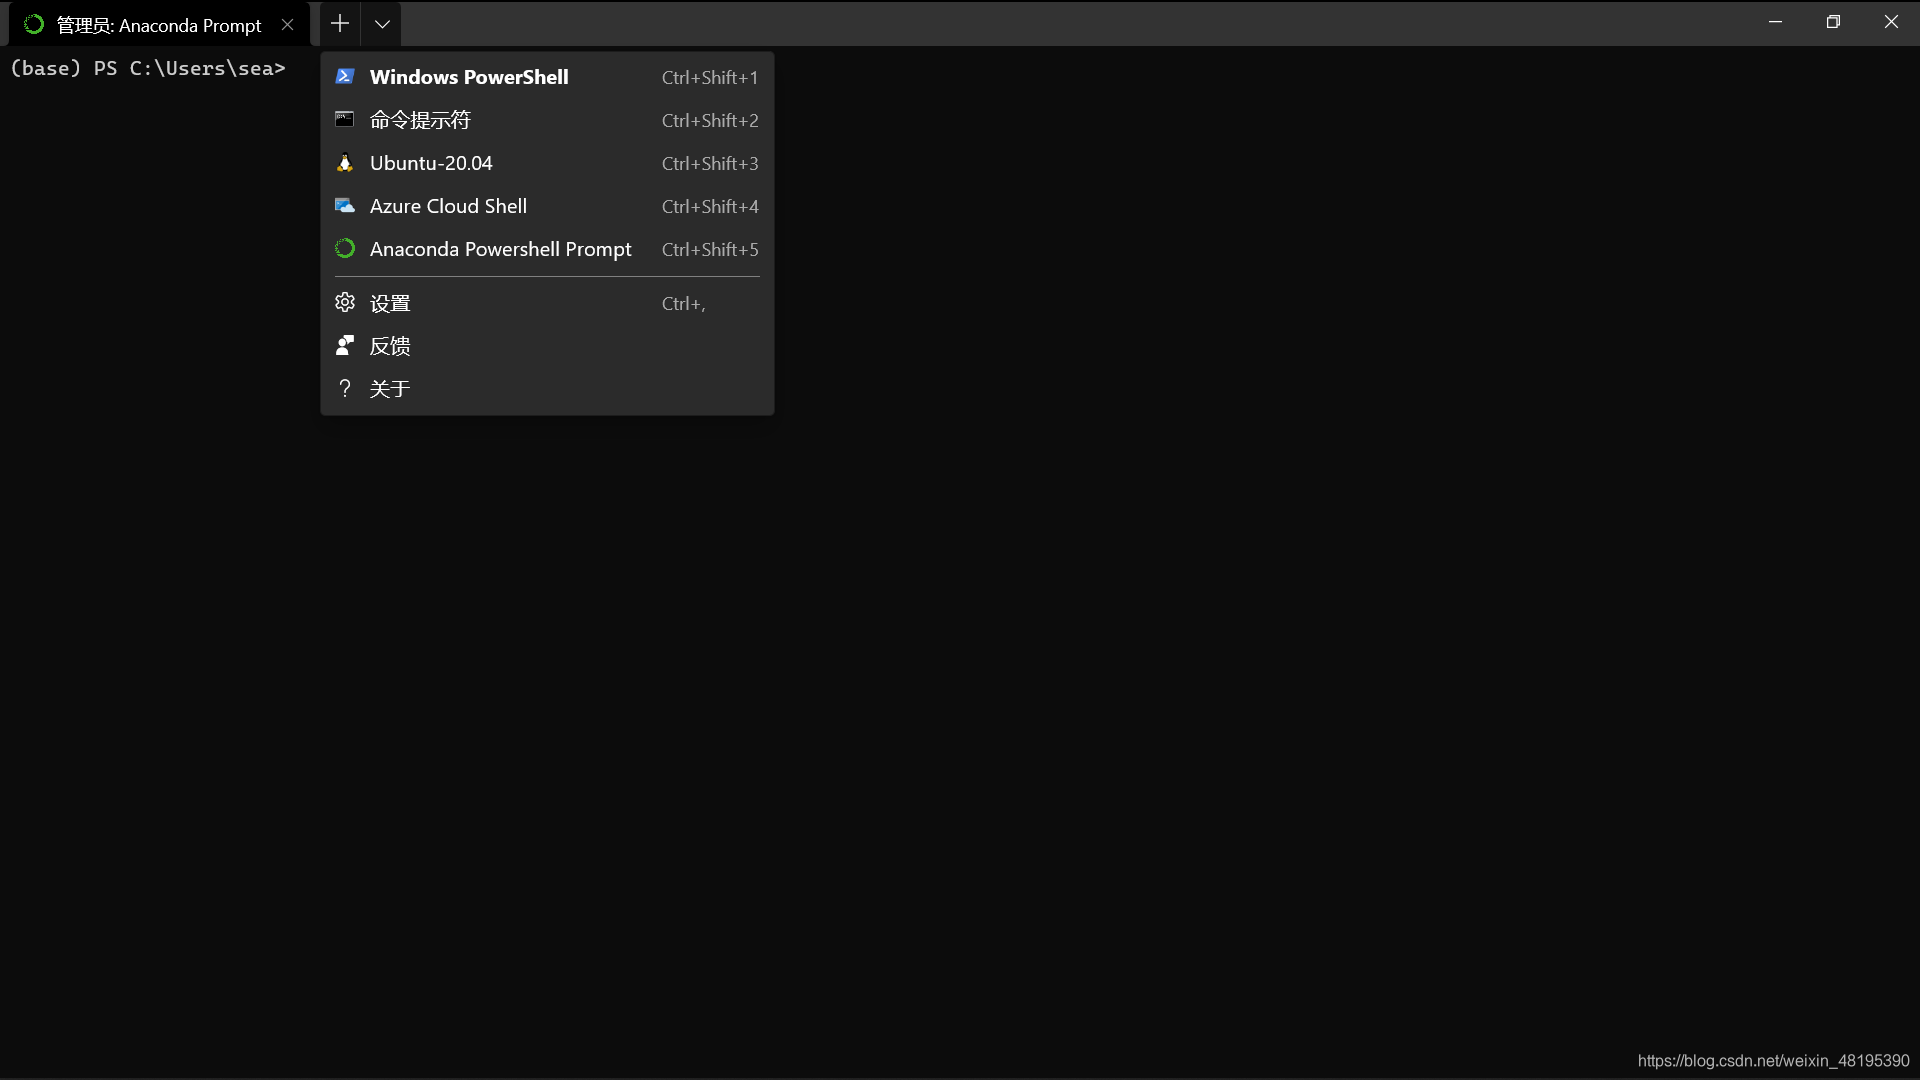Click the about question mark icon
Viewport: 1920px width, 1080px height.
[345, 388]
